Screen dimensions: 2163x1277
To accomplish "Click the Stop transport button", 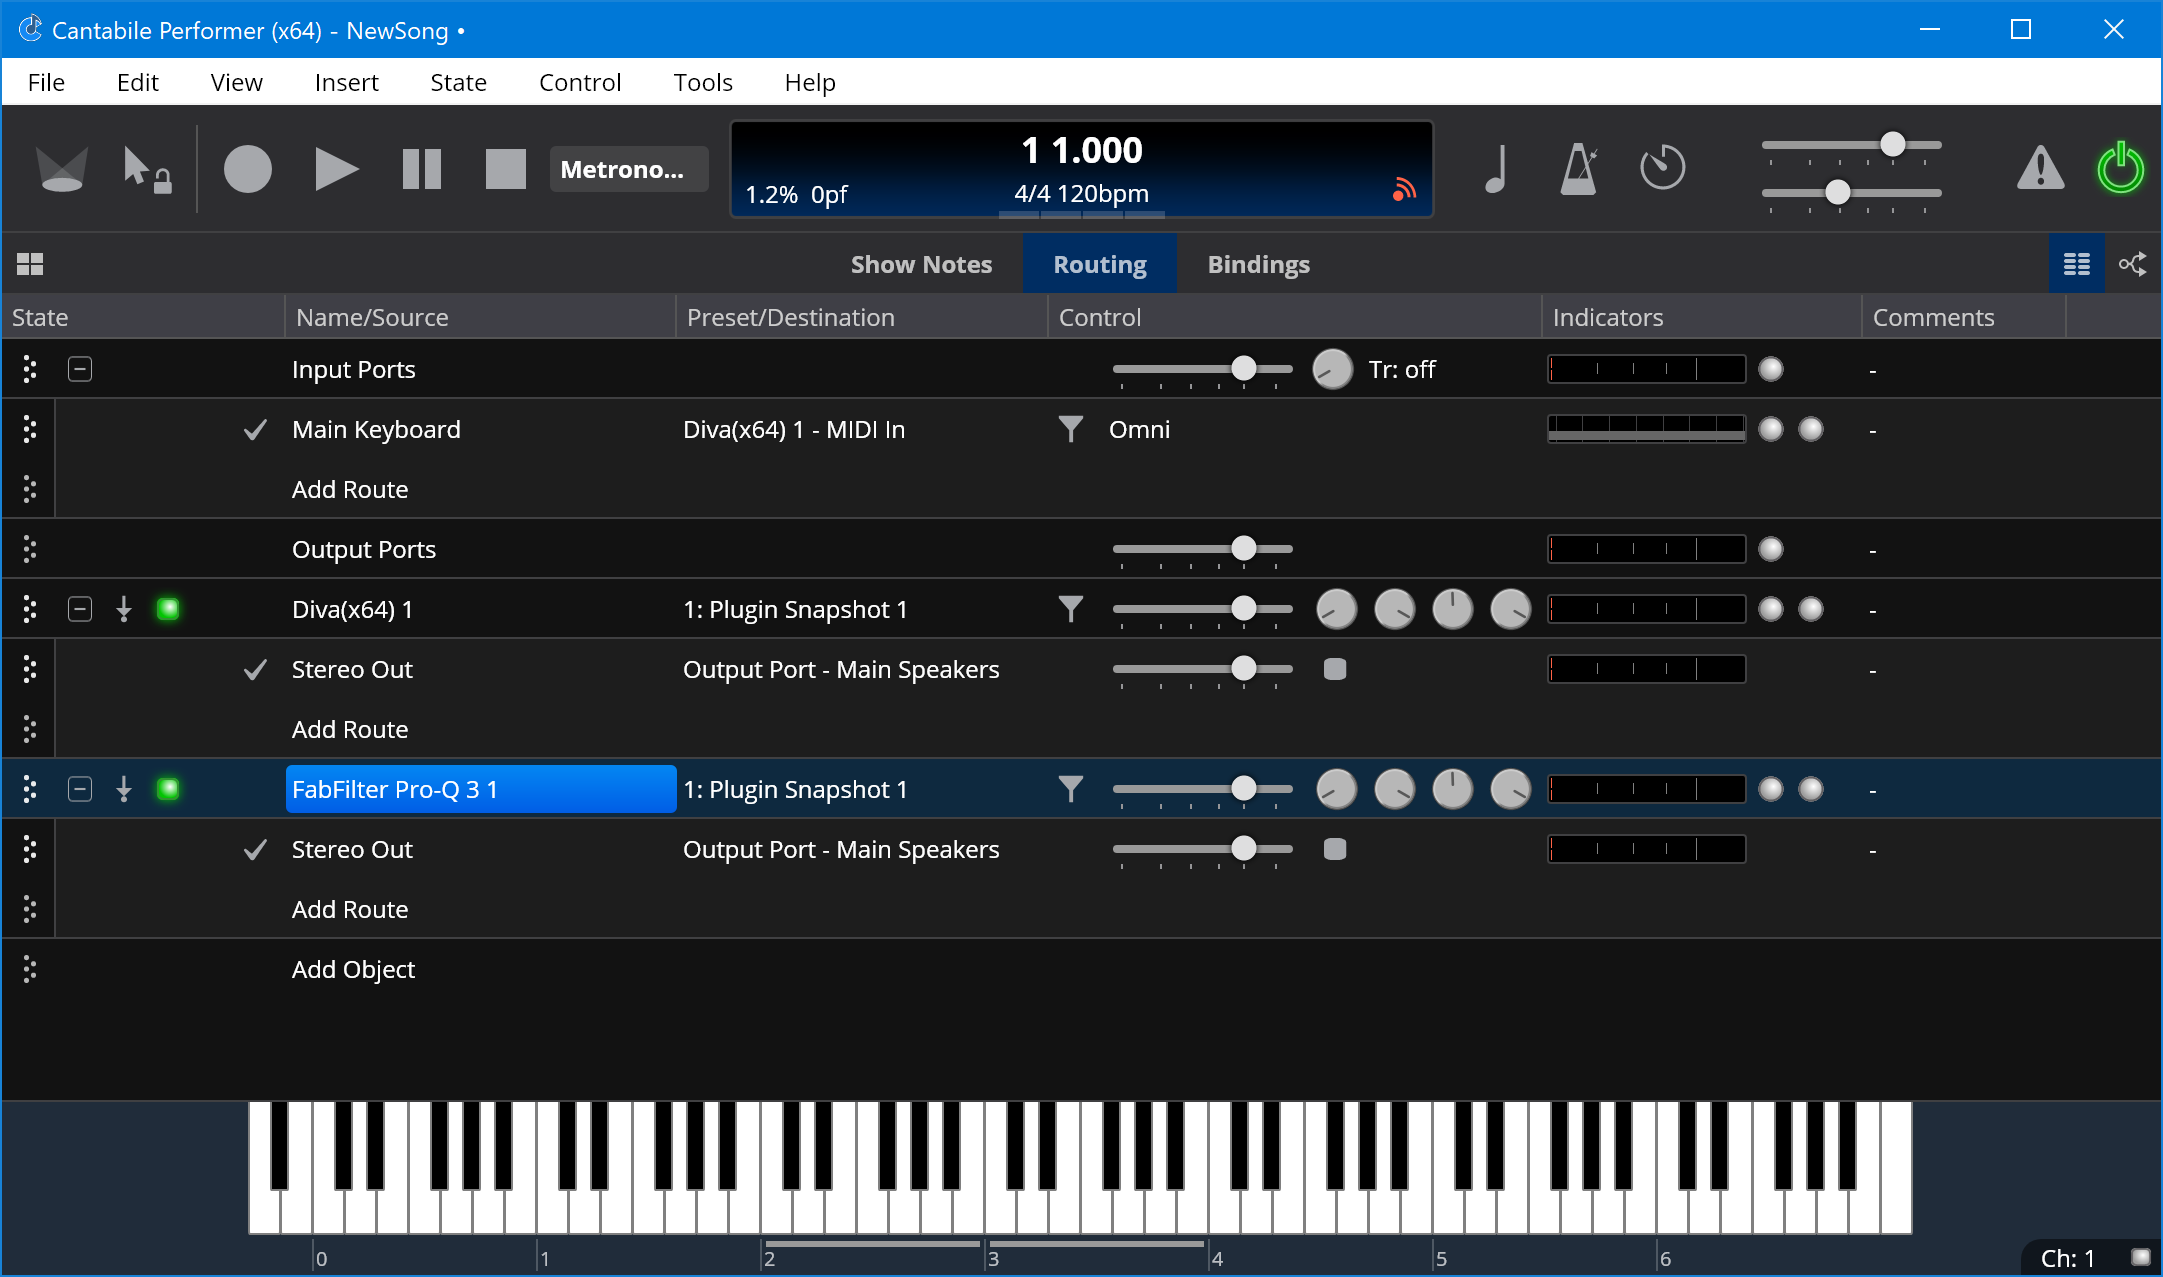I will click(505, 168).
